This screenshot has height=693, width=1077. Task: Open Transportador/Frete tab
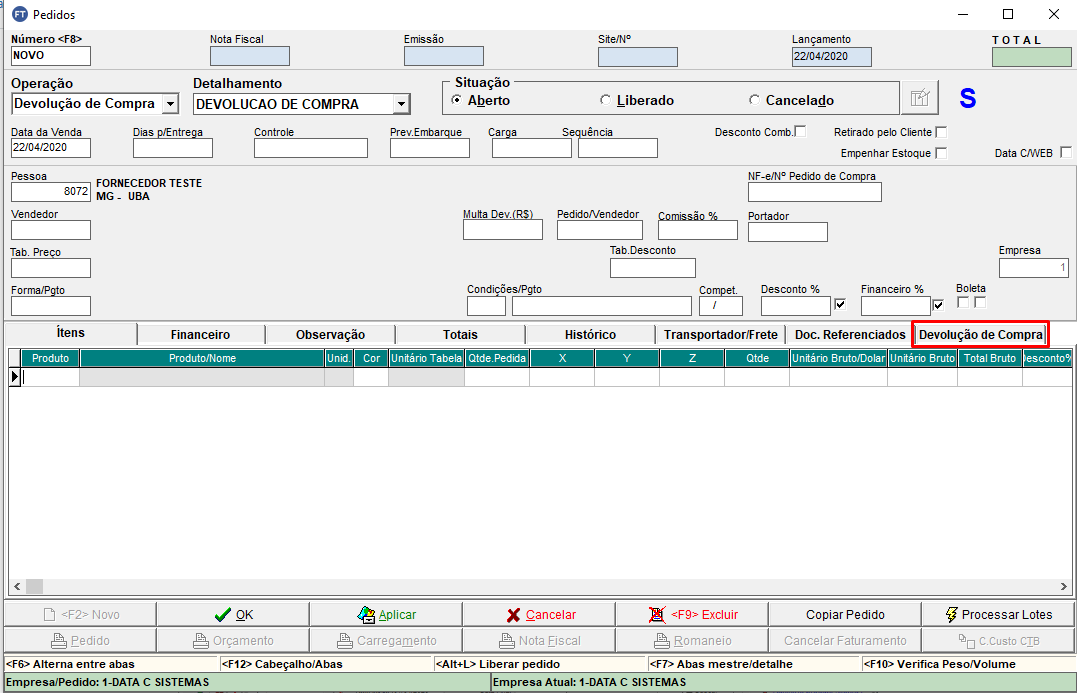[721, 334]
